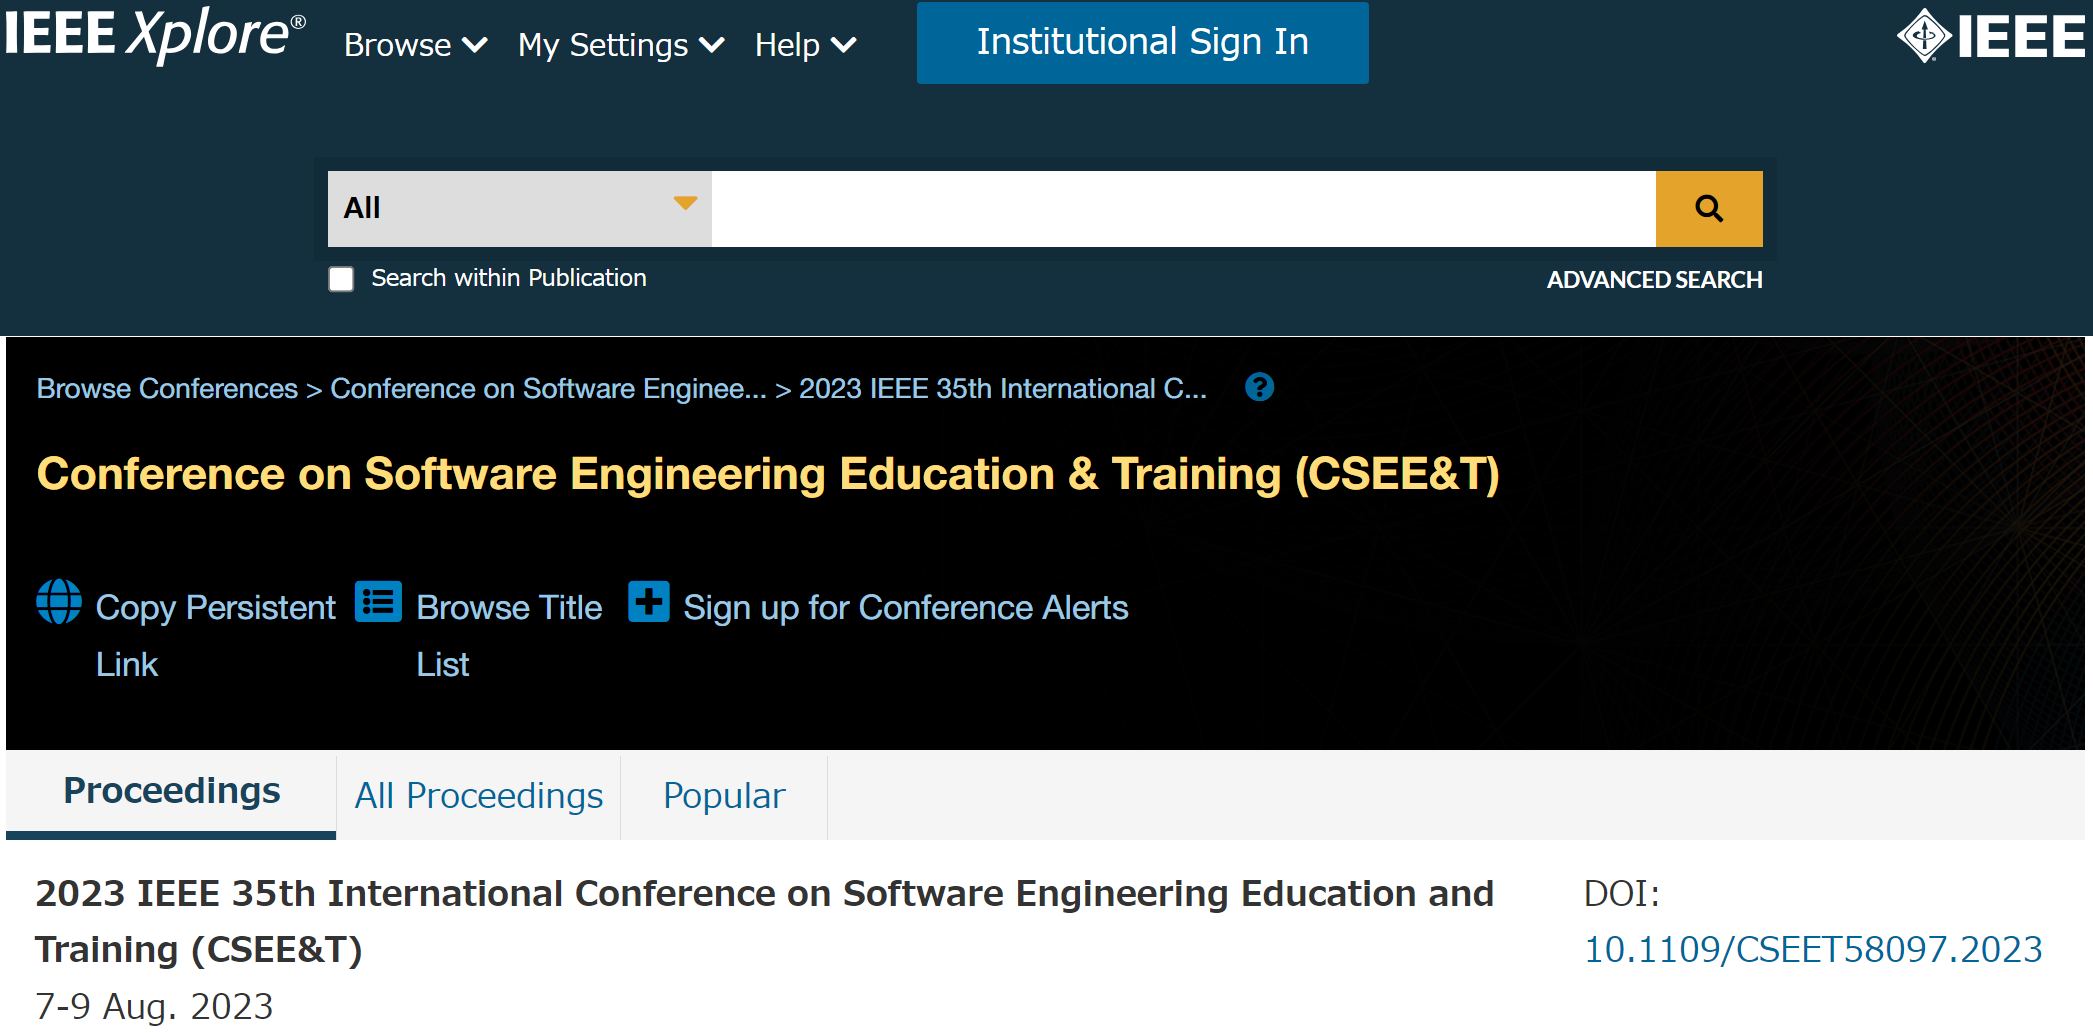Open Conference on Software Enginee... breadcrumb
2093x1033 pixels.
point(548,389)
